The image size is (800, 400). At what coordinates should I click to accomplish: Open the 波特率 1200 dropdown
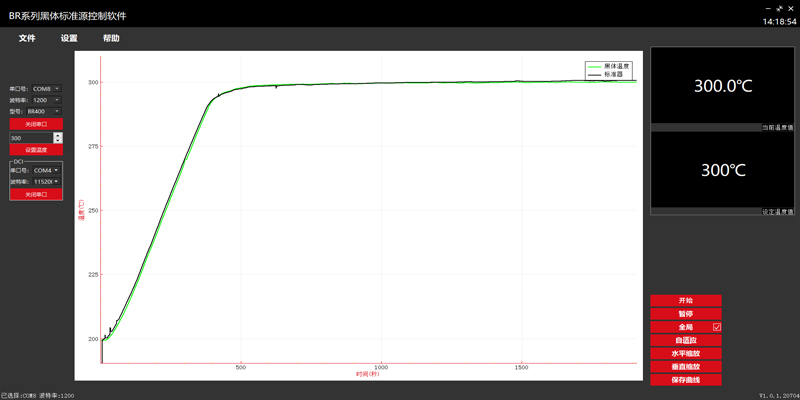[x=47, y=100]
